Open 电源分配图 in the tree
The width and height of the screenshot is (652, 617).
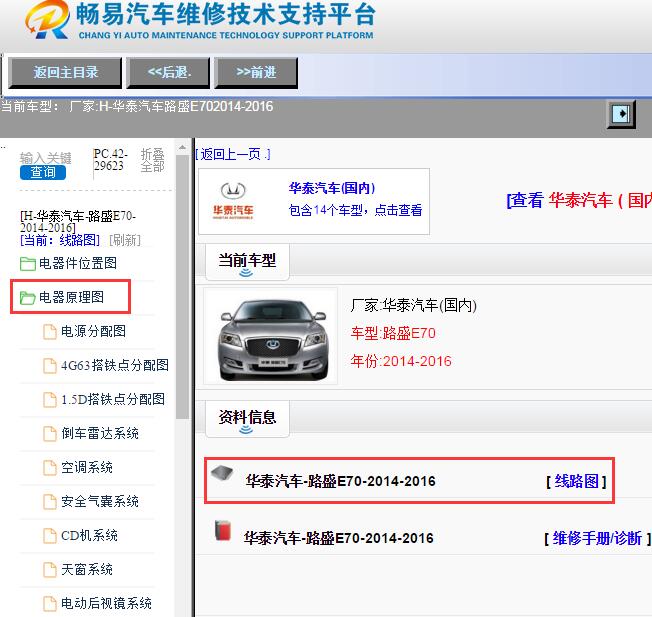[x=94, y=331]
